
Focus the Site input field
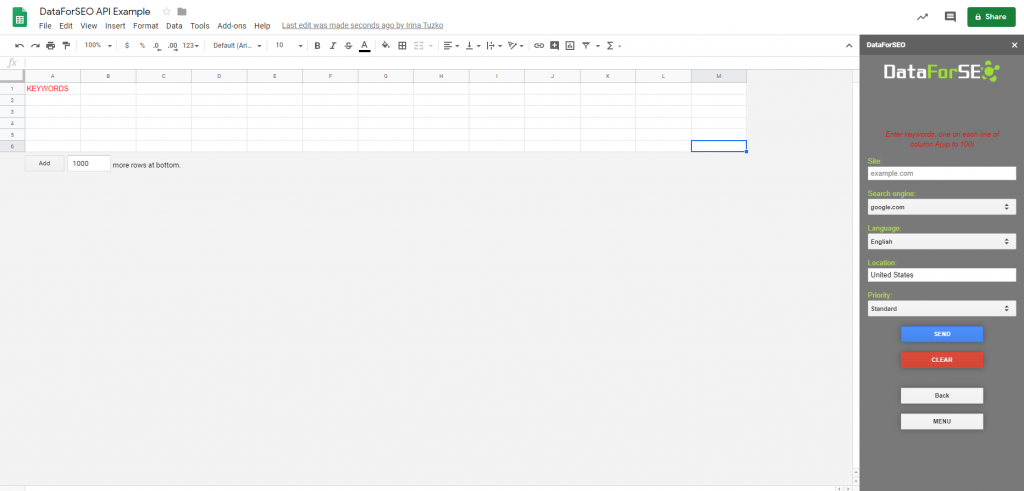coord(942,174)
